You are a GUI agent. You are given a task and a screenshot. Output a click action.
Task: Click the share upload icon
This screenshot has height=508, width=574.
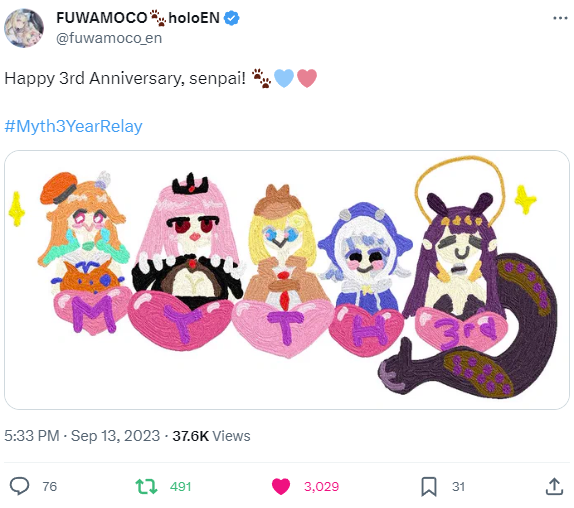pyautogui.click(x=554, y=487)
